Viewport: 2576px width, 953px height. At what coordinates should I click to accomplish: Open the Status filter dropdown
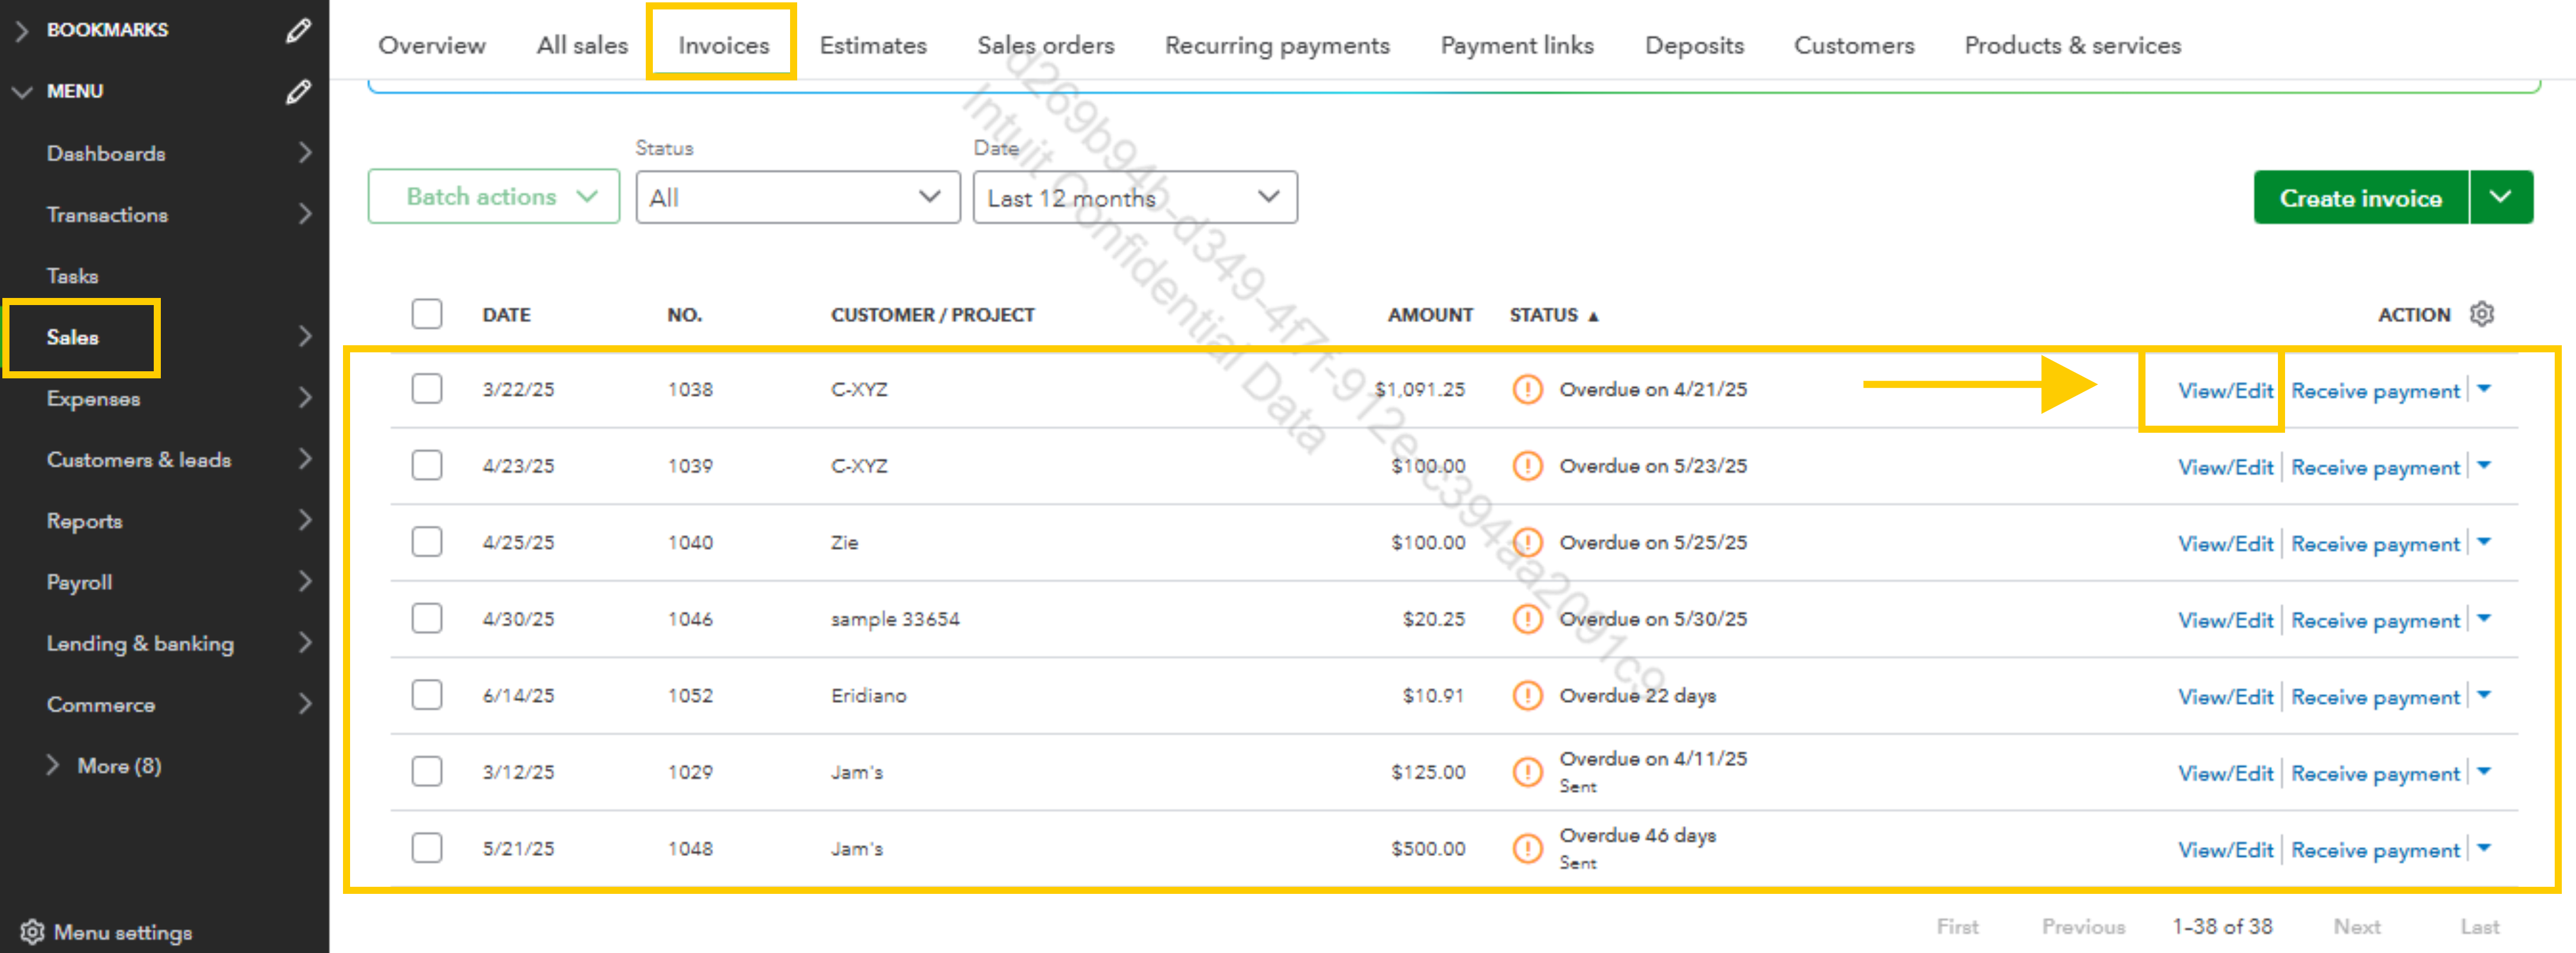tap(797, 197)
